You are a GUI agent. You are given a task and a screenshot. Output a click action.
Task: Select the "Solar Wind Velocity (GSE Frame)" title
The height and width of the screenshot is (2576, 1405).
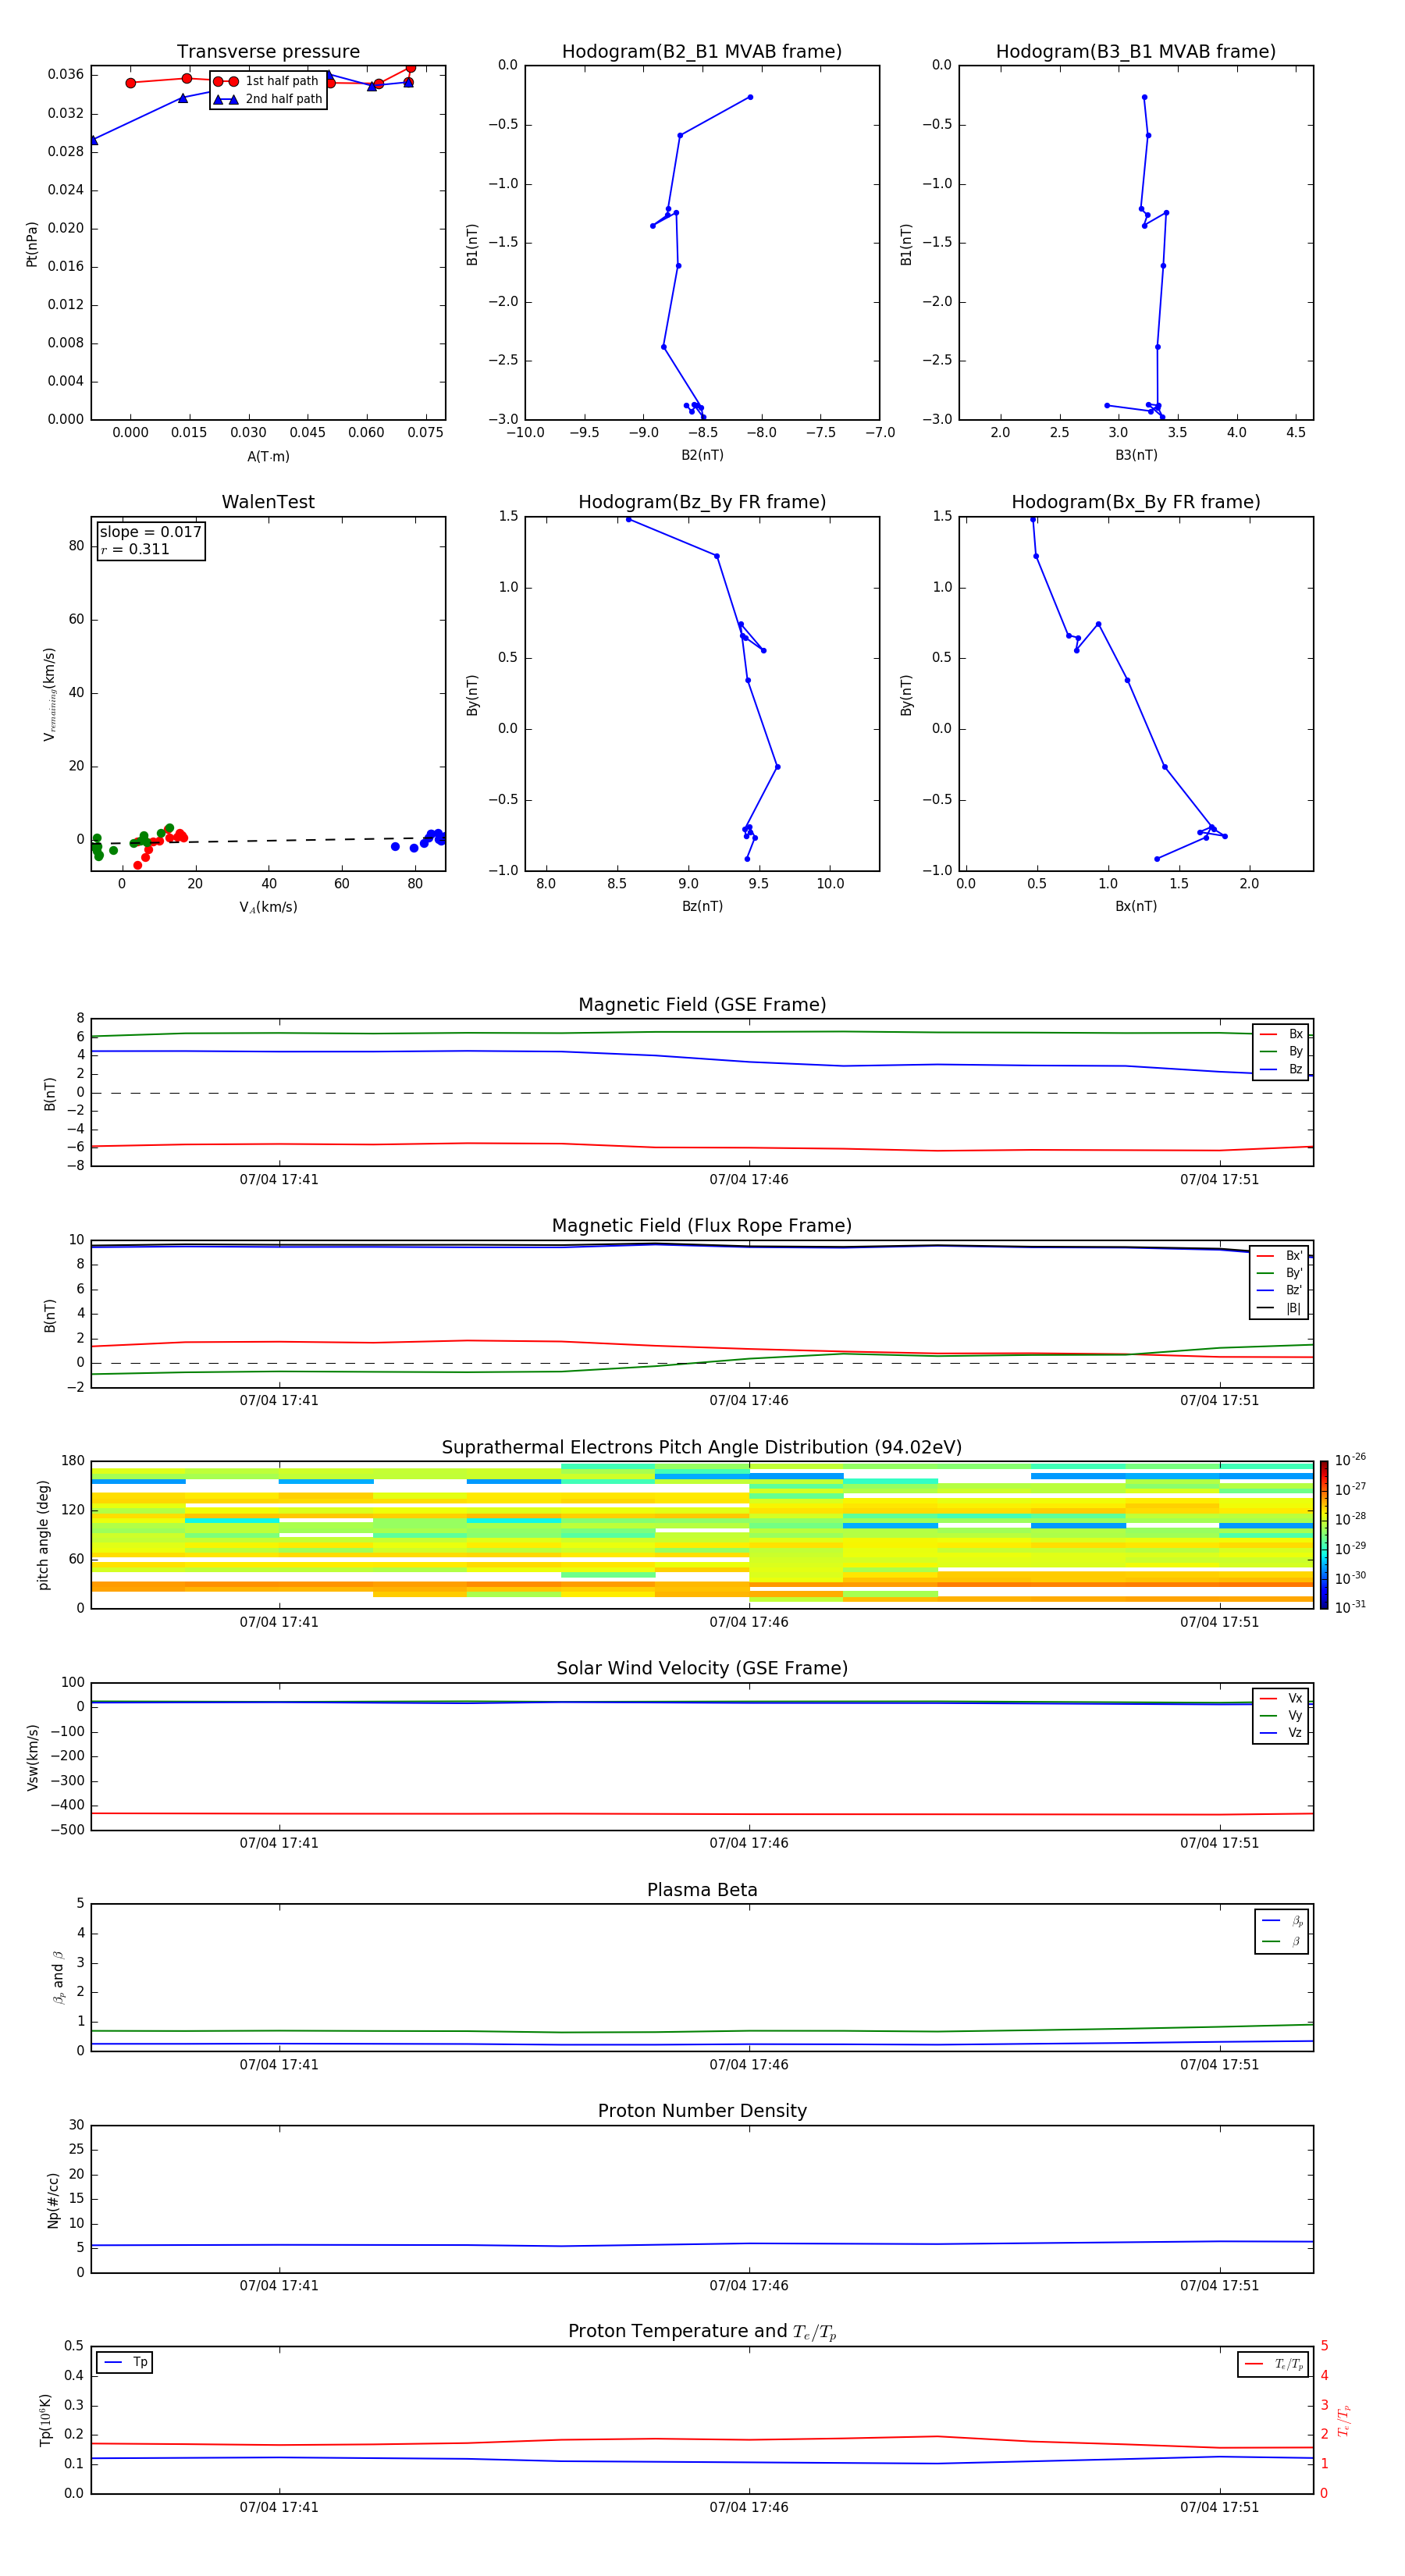702,1669
